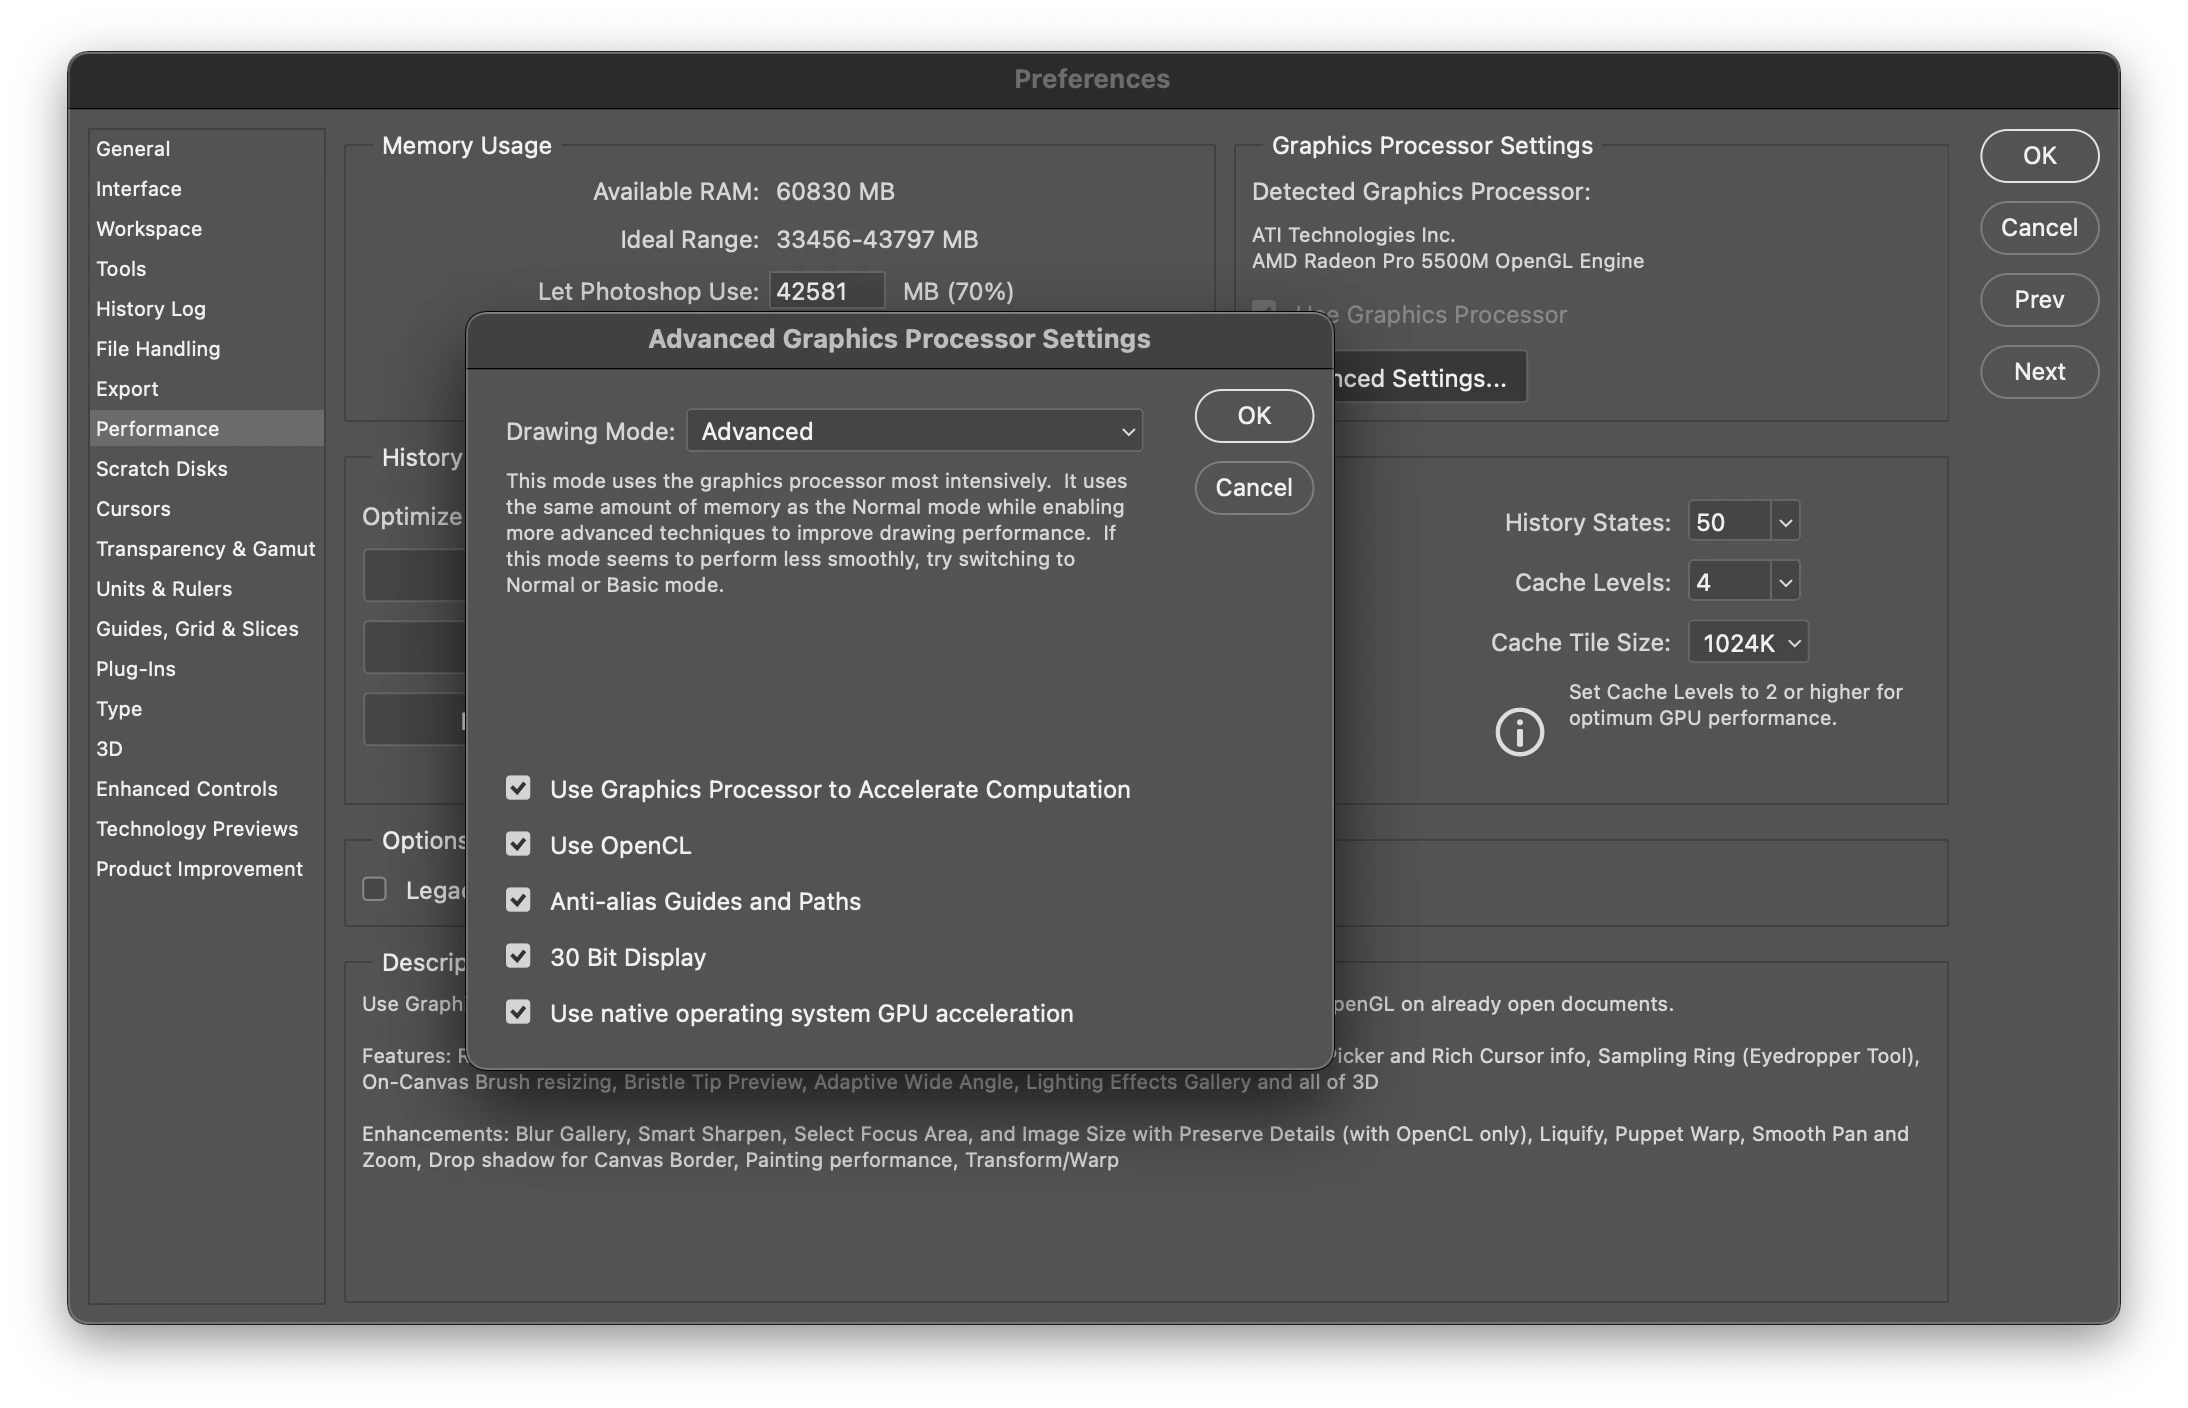
Task: Open the Cache Tile Size dropdown
Action: (x=1748, y=642)
